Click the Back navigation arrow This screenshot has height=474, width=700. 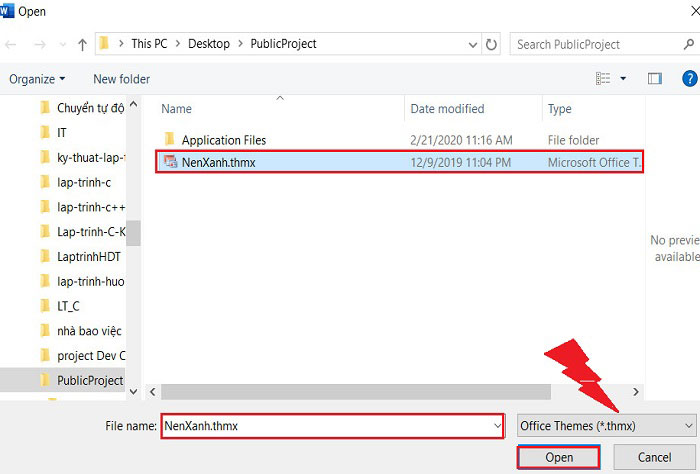(12, 44)
